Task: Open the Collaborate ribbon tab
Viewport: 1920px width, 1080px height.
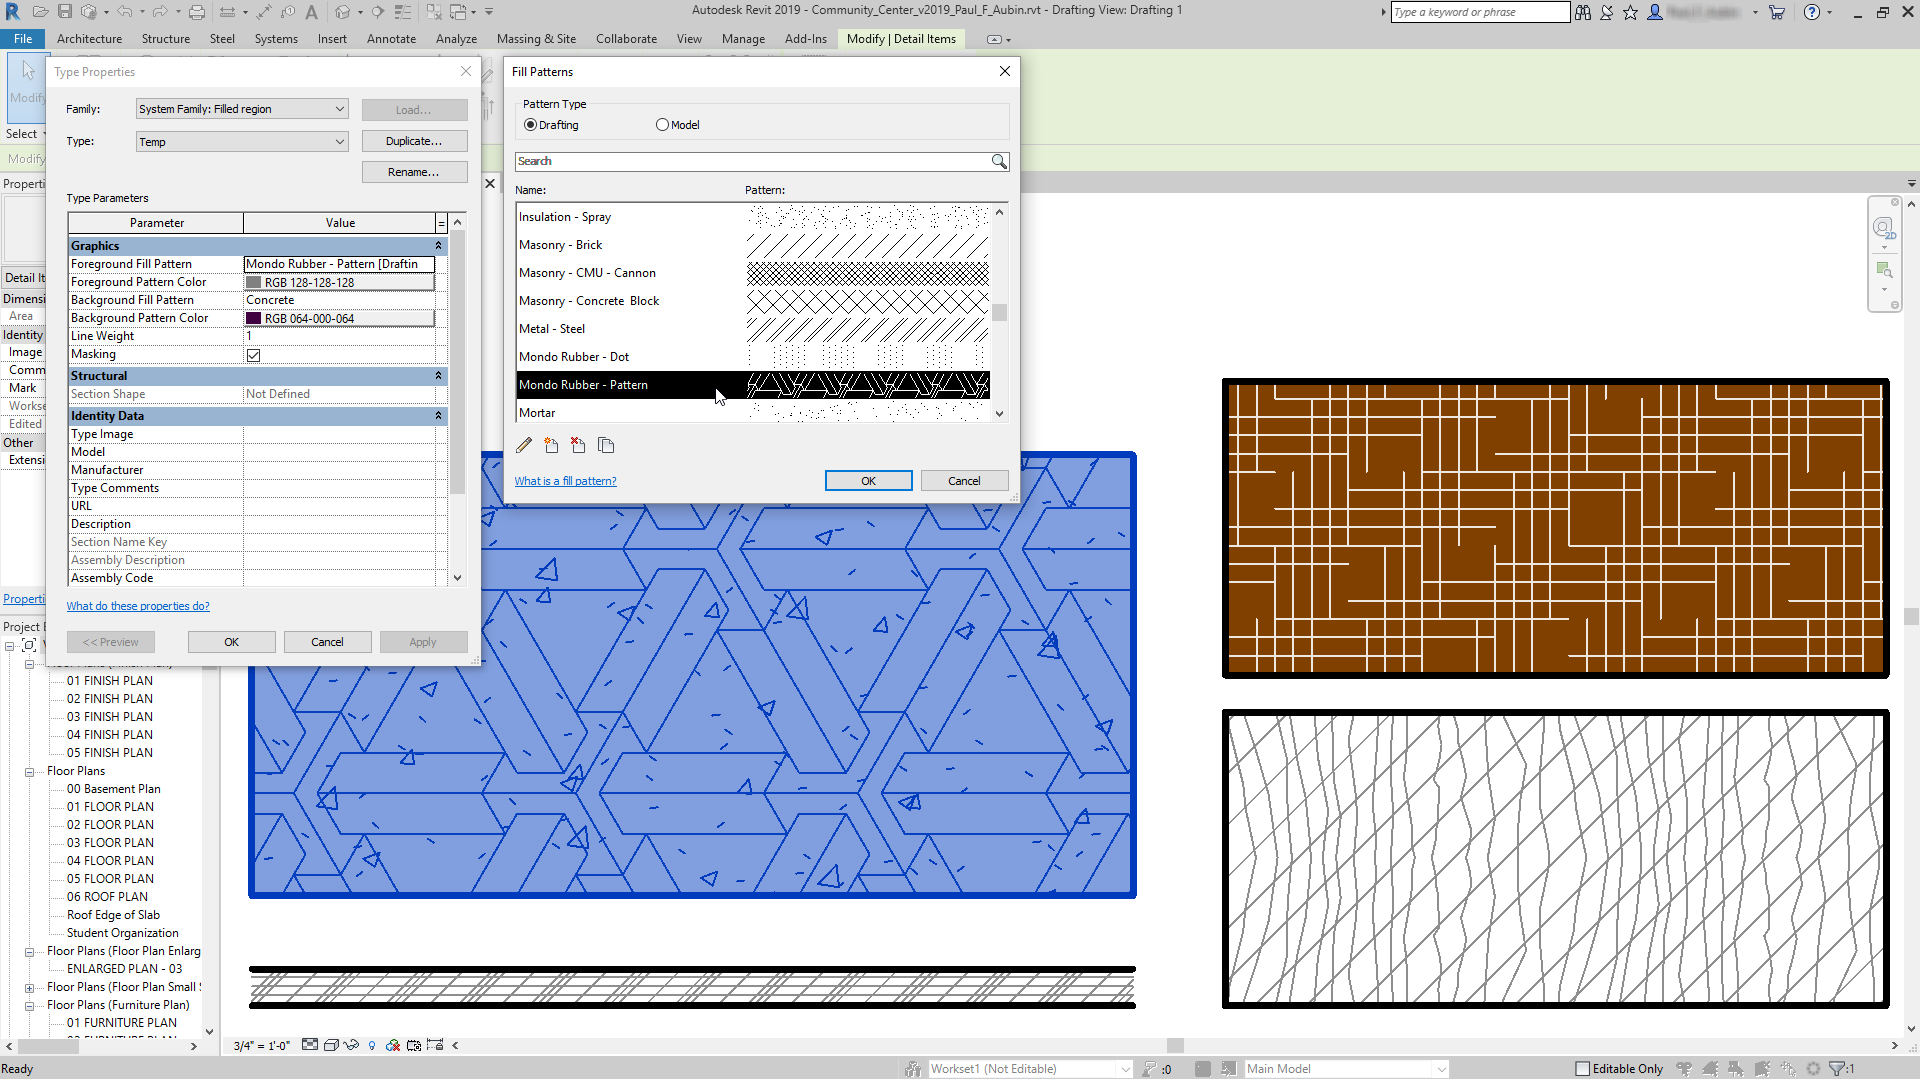Action: coord(626,39)
